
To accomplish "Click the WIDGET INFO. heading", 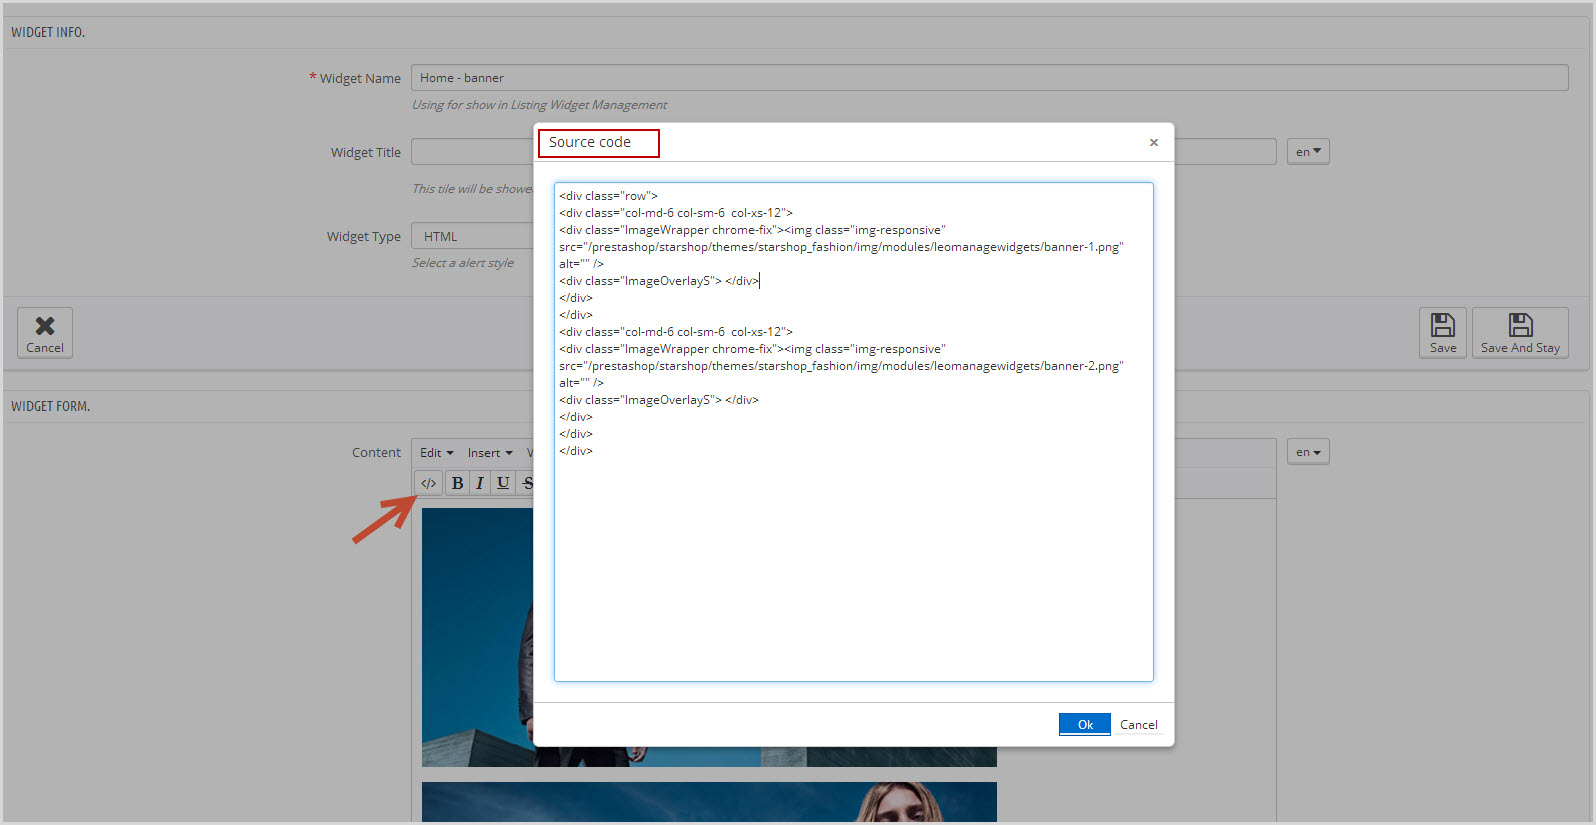I will [x=48, y=32].
